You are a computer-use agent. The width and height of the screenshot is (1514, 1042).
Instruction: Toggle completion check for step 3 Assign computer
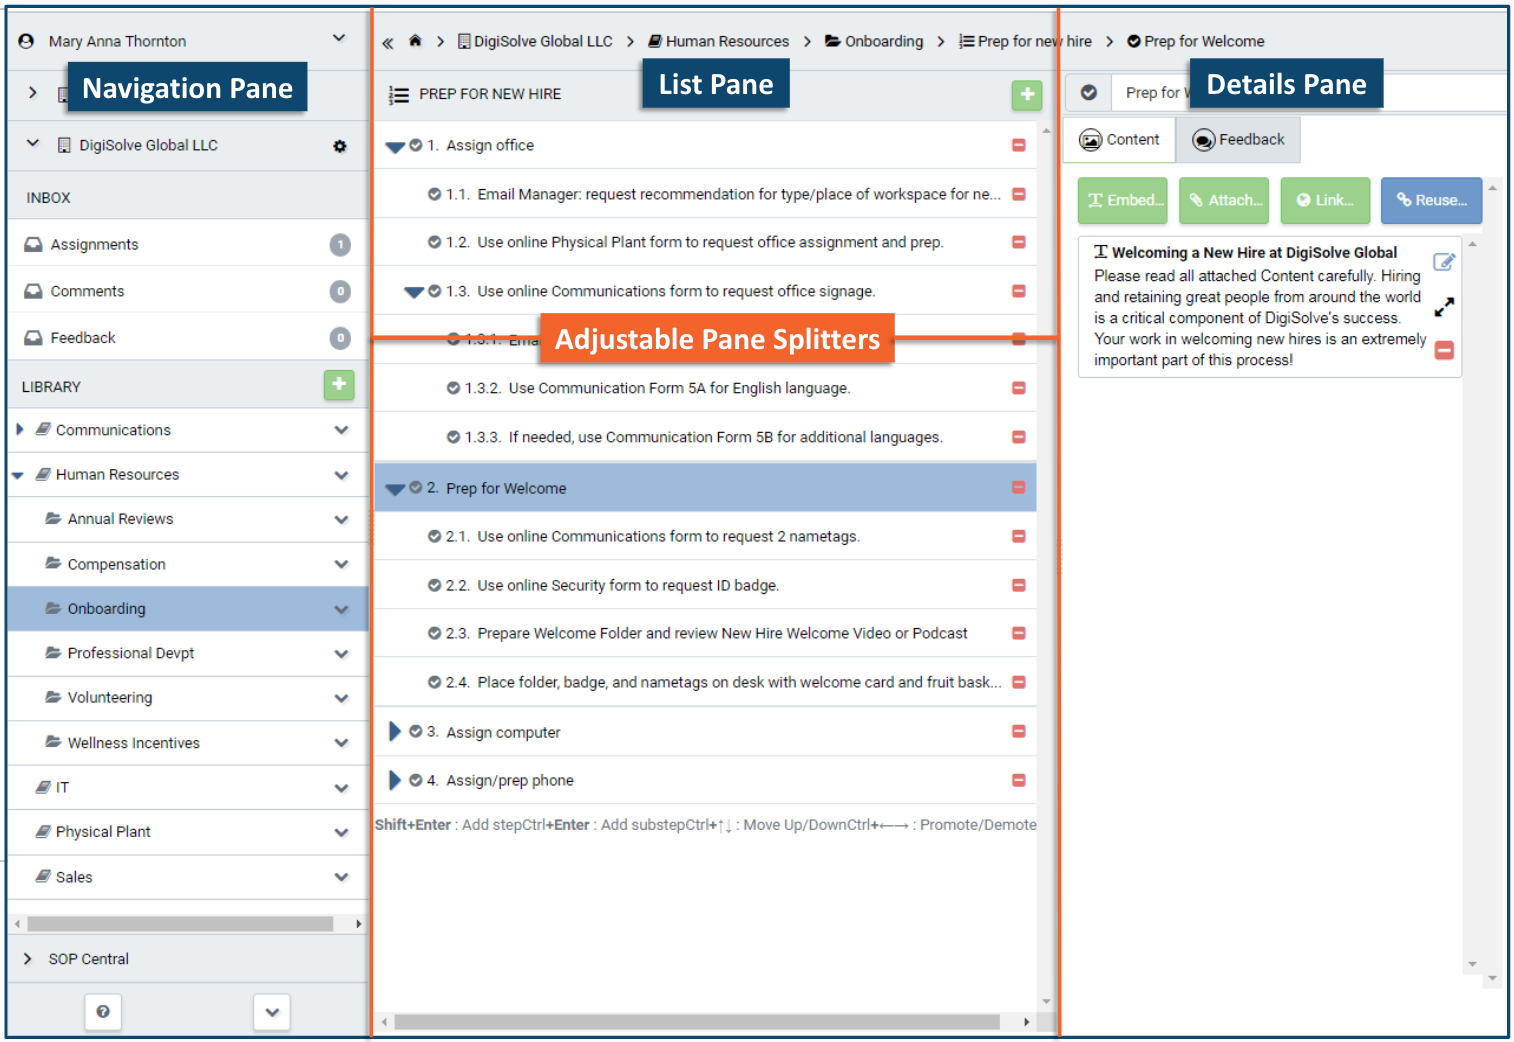416,731
